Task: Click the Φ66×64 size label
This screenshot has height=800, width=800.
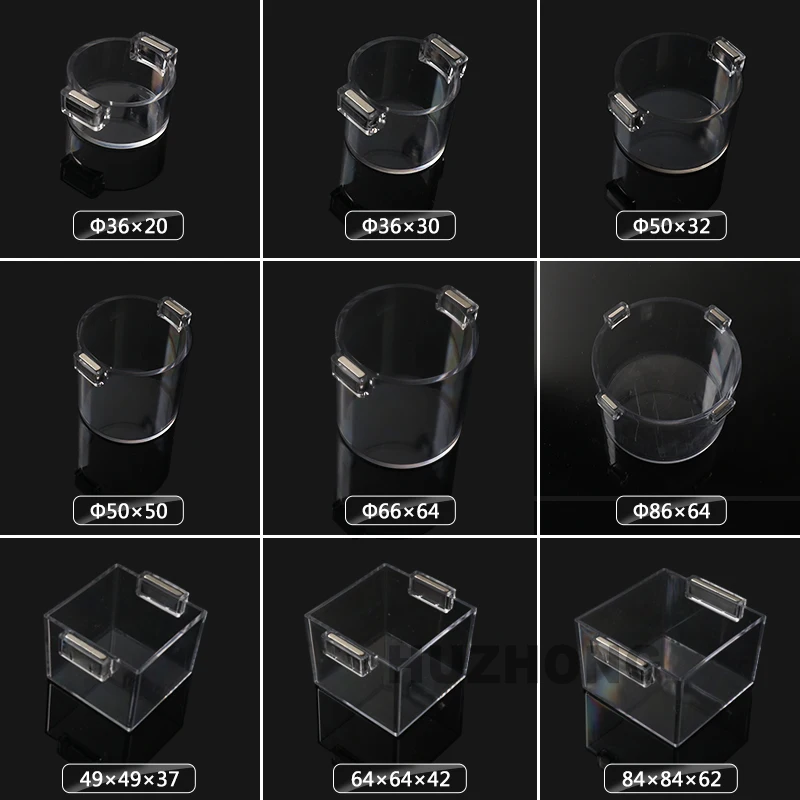Action: [401, 511]
